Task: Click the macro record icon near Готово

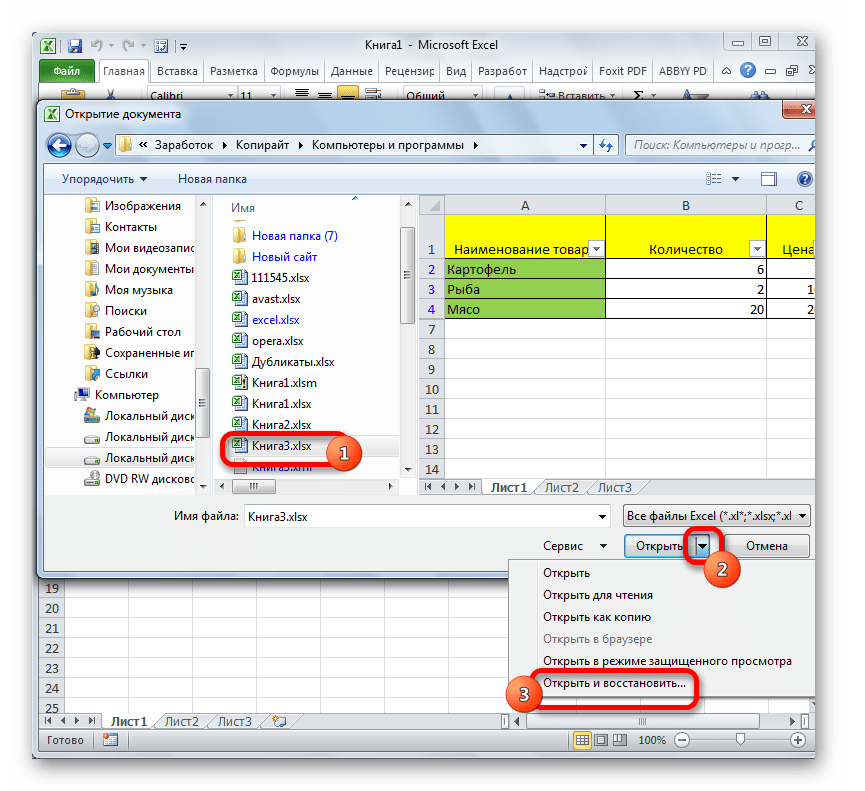Action: pyautogui.click(x=110, y=740)
